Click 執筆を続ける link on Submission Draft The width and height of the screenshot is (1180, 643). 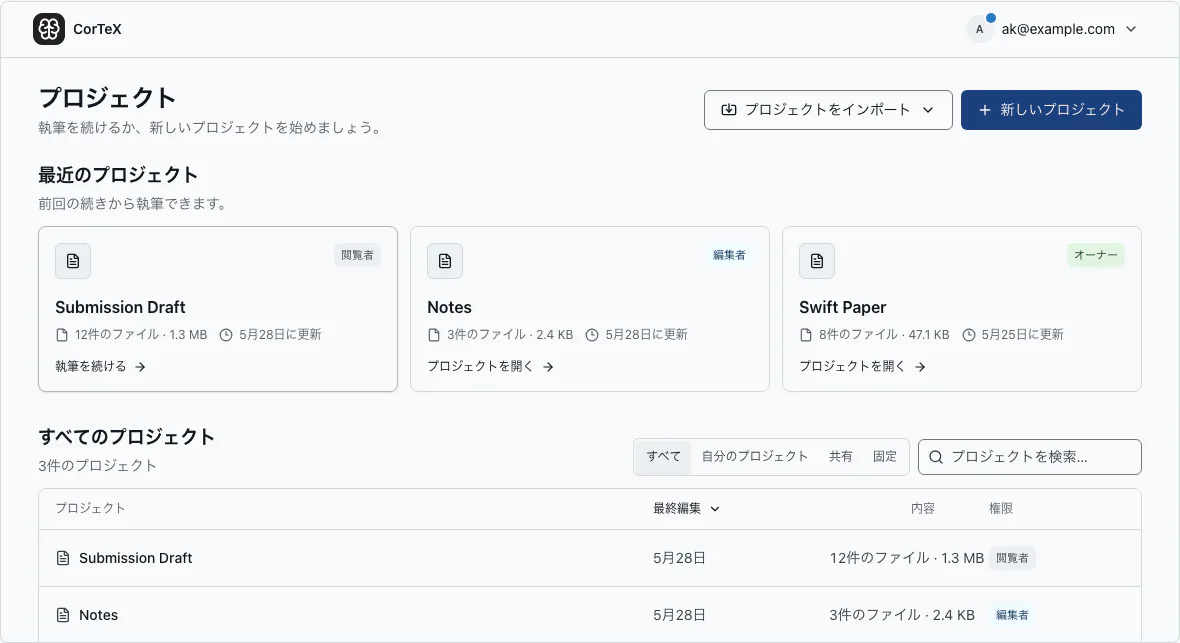(100, 367)
